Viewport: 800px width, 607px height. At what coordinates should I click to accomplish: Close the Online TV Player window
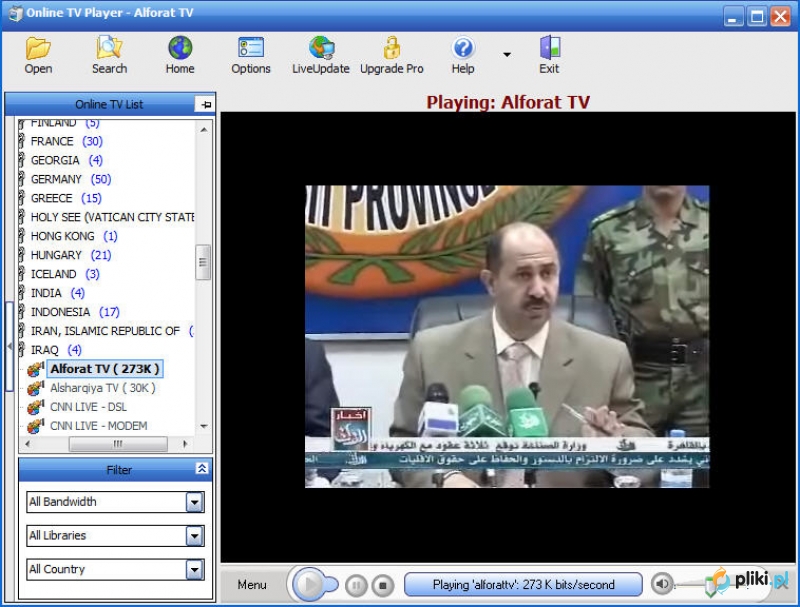[x=781, y=16]
